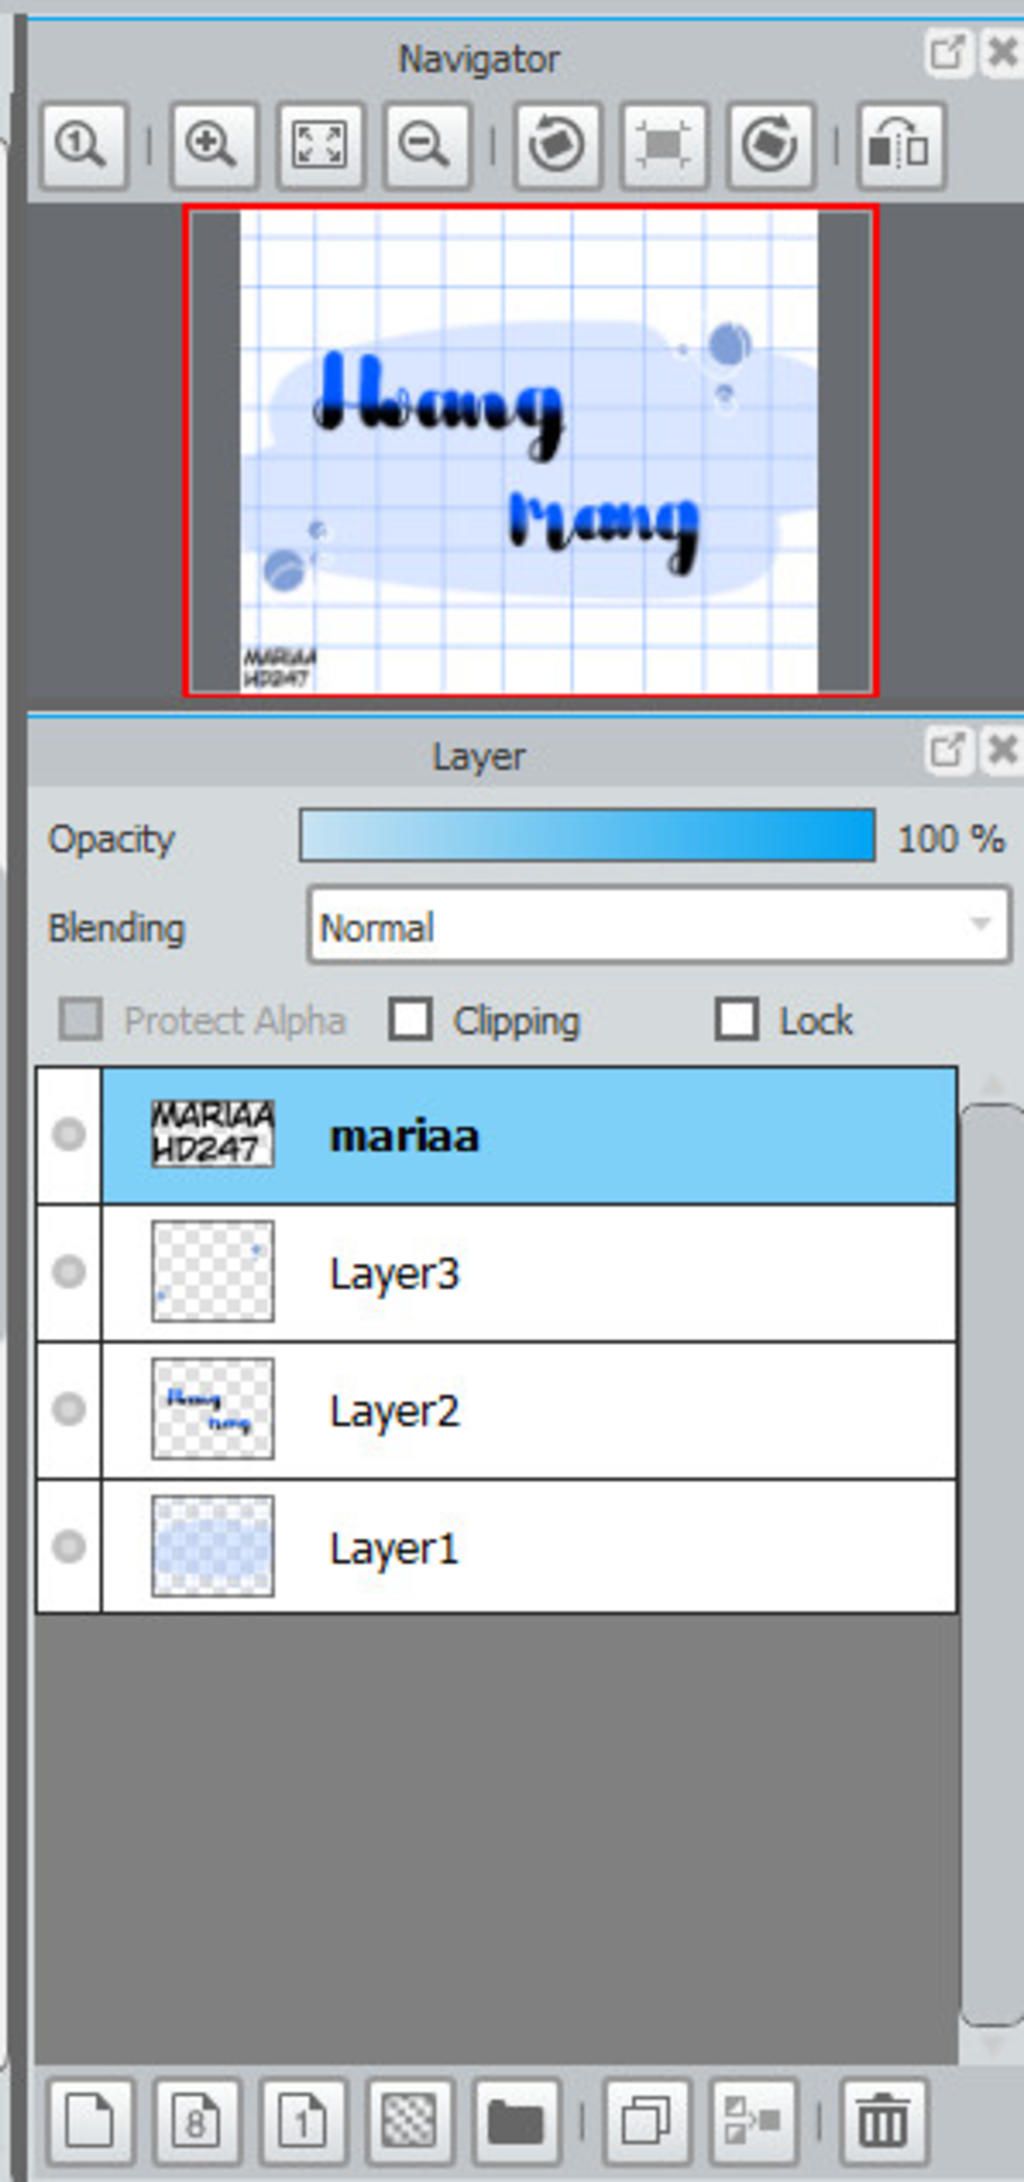This screenshot has height=2182, width=1024.
Task: Rotate the canvas view right
Action: pyautogui.click(x=769, y=146)
